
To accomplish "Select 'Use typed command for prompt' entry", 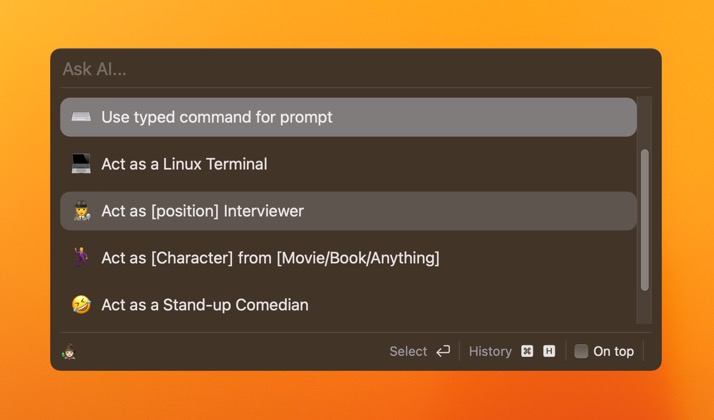I will point(217,117).
